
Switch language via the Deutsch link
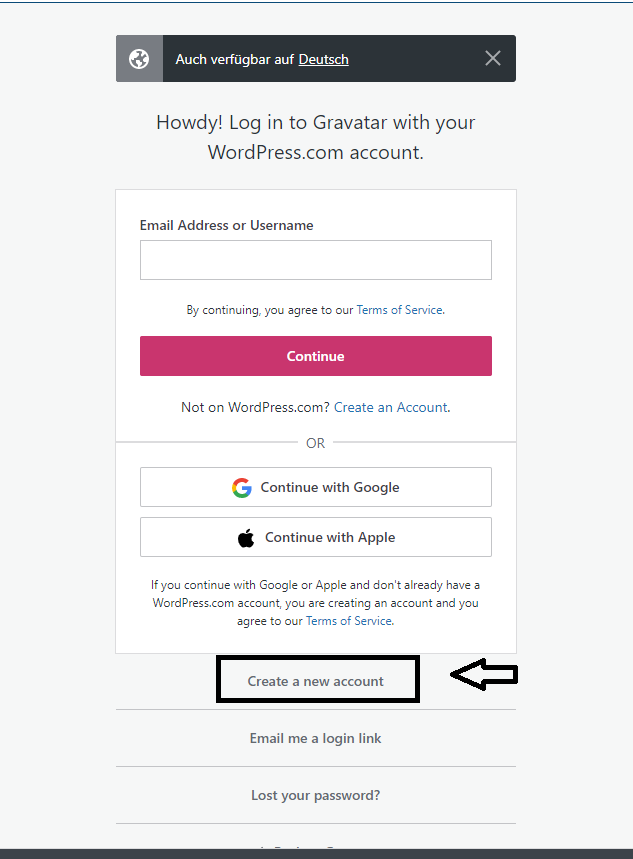[323, 59]
